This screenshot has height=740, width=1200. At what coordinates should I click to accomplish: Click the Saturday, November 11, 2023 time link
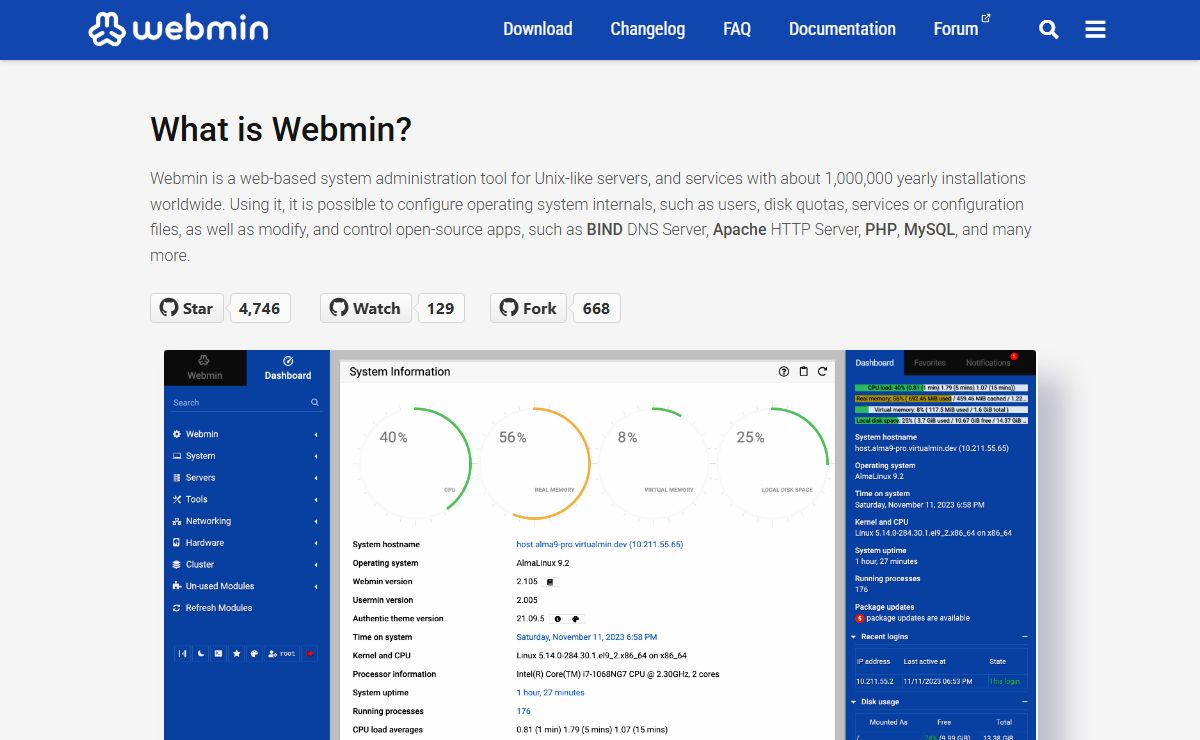pyautogui.click(x=587, y=637)
